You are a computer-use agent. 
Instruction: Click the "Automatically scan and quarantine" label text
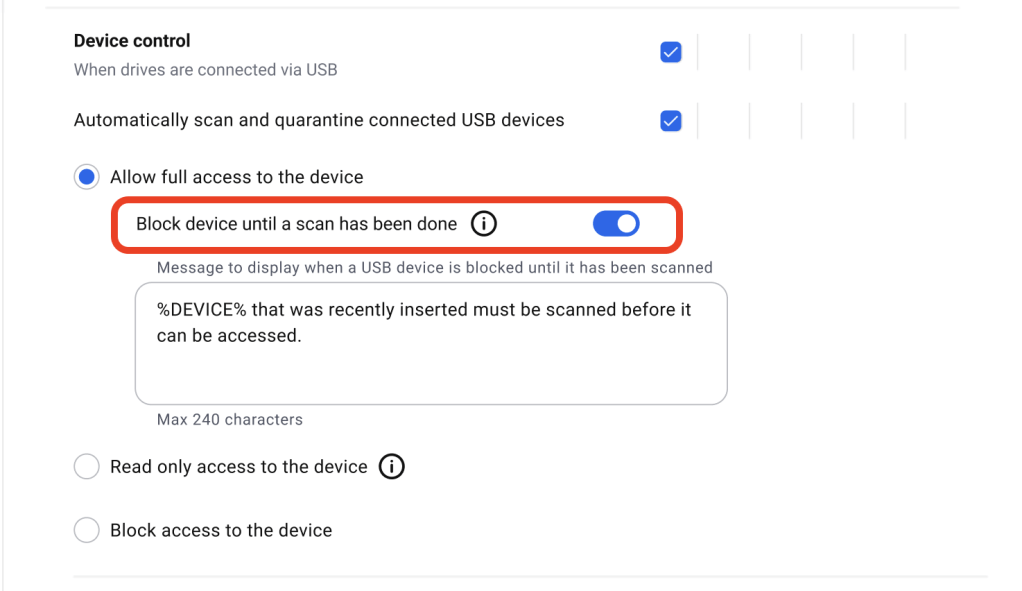pyautogui.click(x=319, y=120)
